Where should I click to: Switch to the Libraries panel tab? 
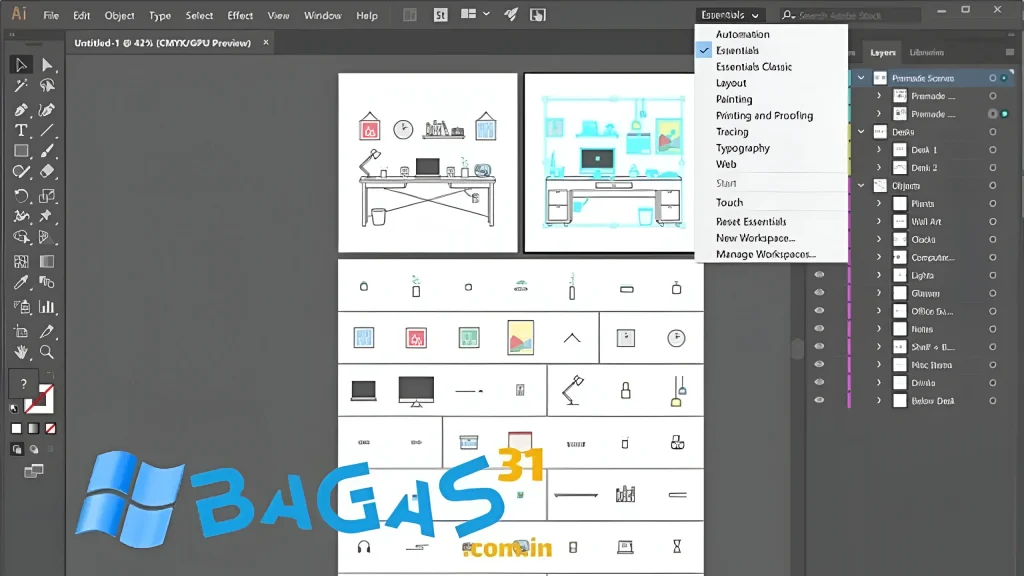926,52
